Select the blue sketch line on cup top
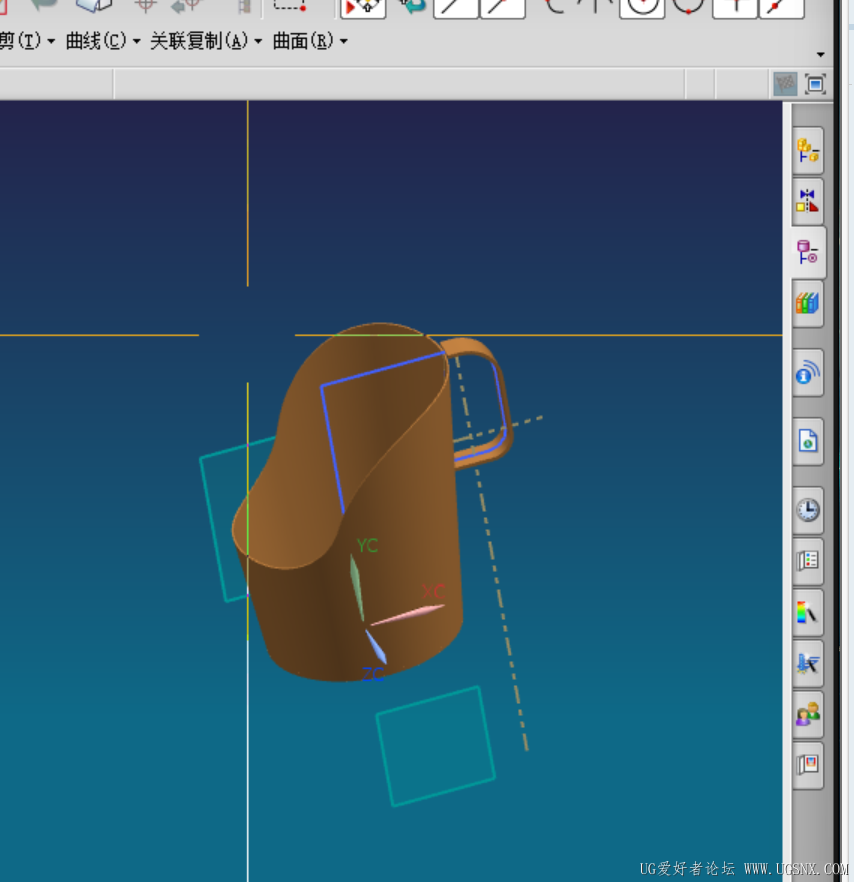 coord(383,370)
